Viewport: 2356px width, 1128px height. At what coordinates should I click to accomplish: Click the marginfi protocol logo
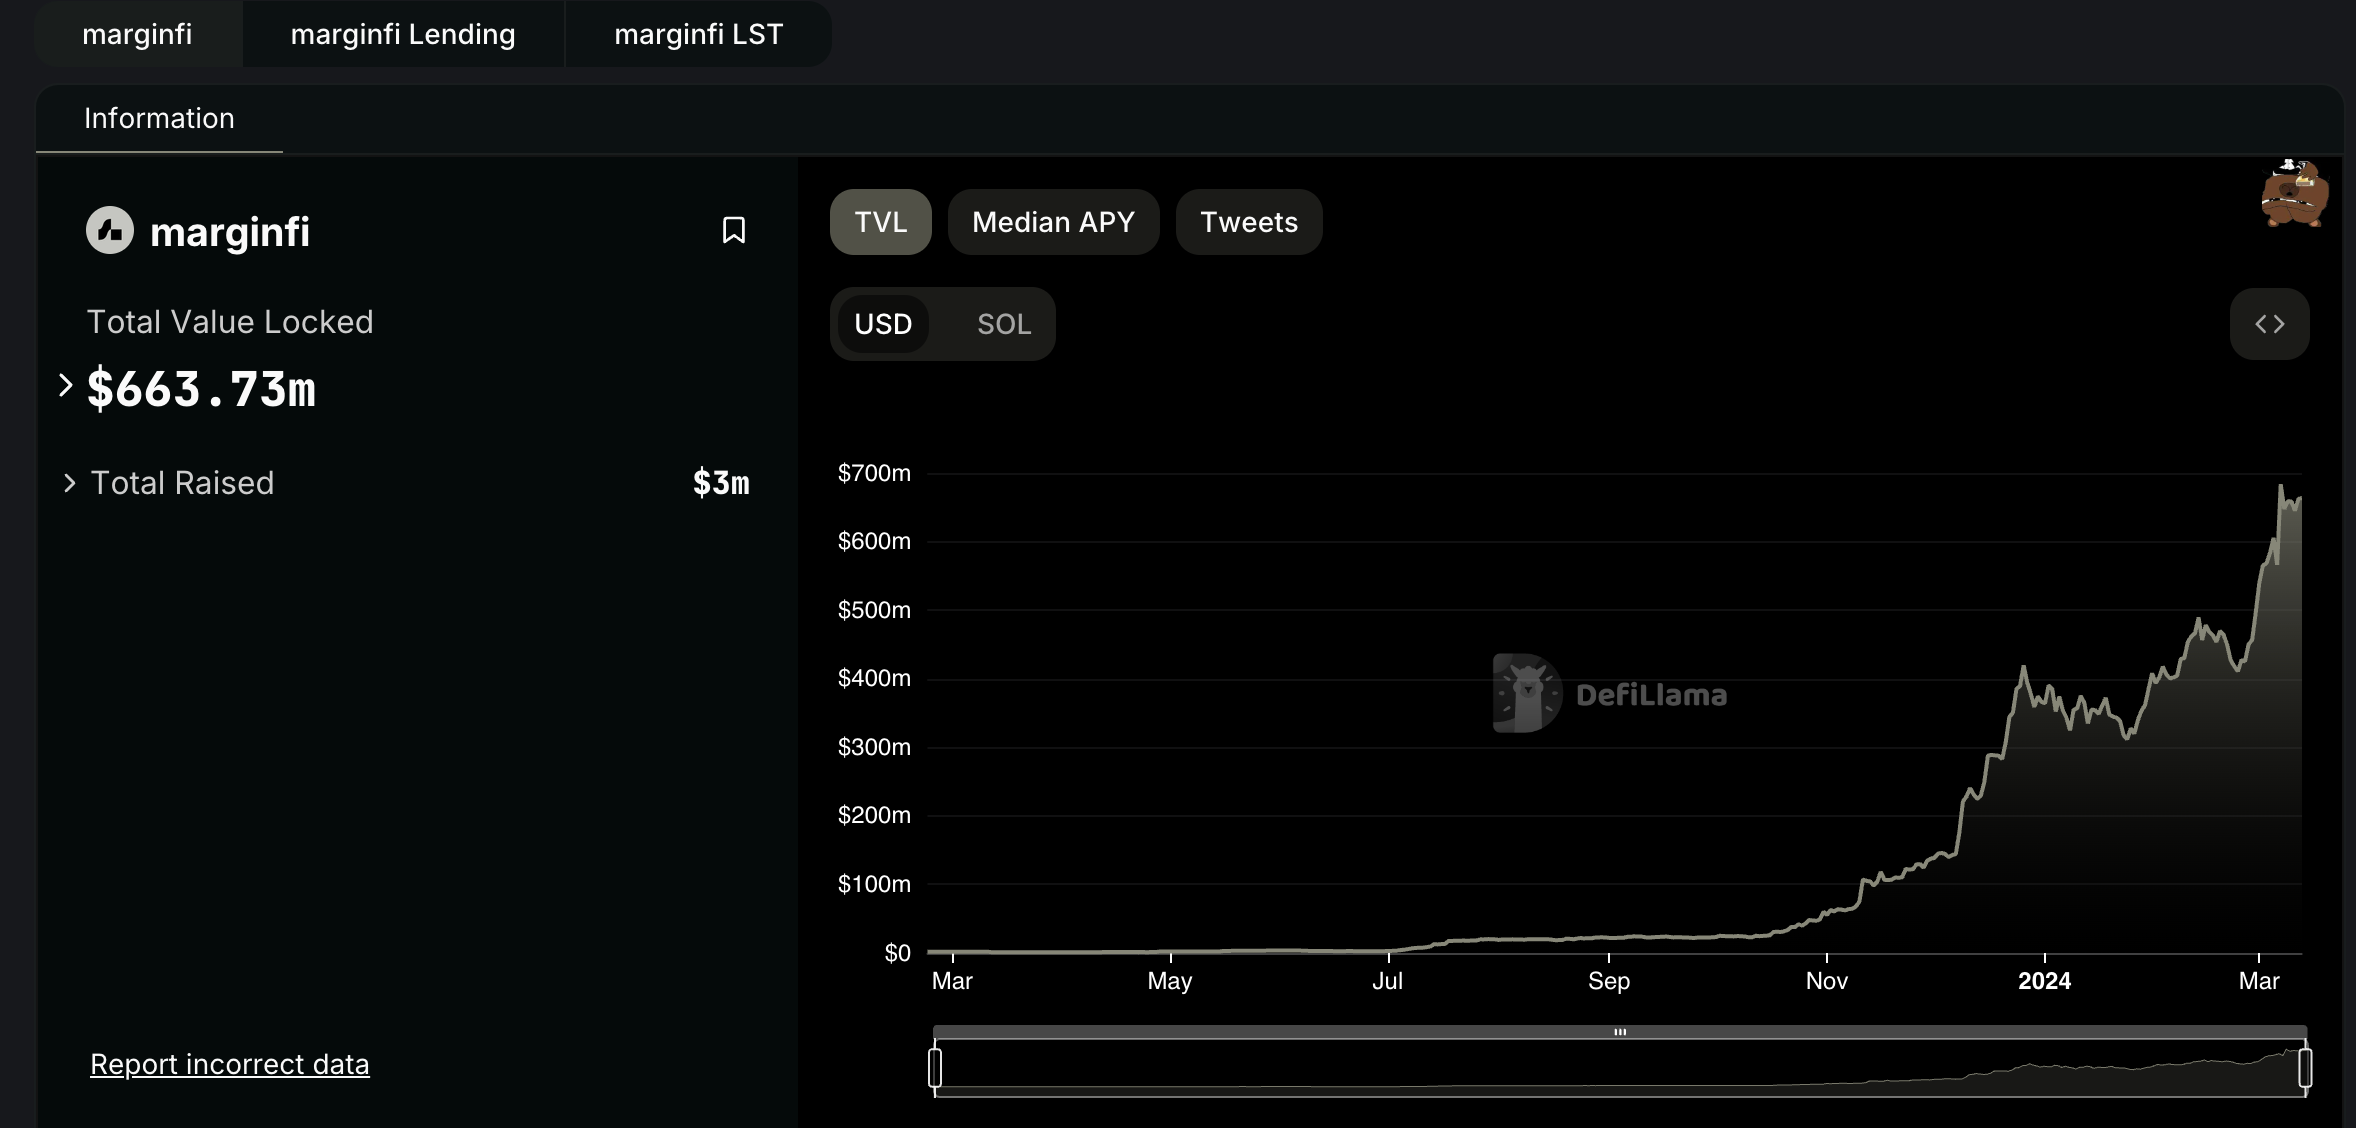click(x=110, y=230)
